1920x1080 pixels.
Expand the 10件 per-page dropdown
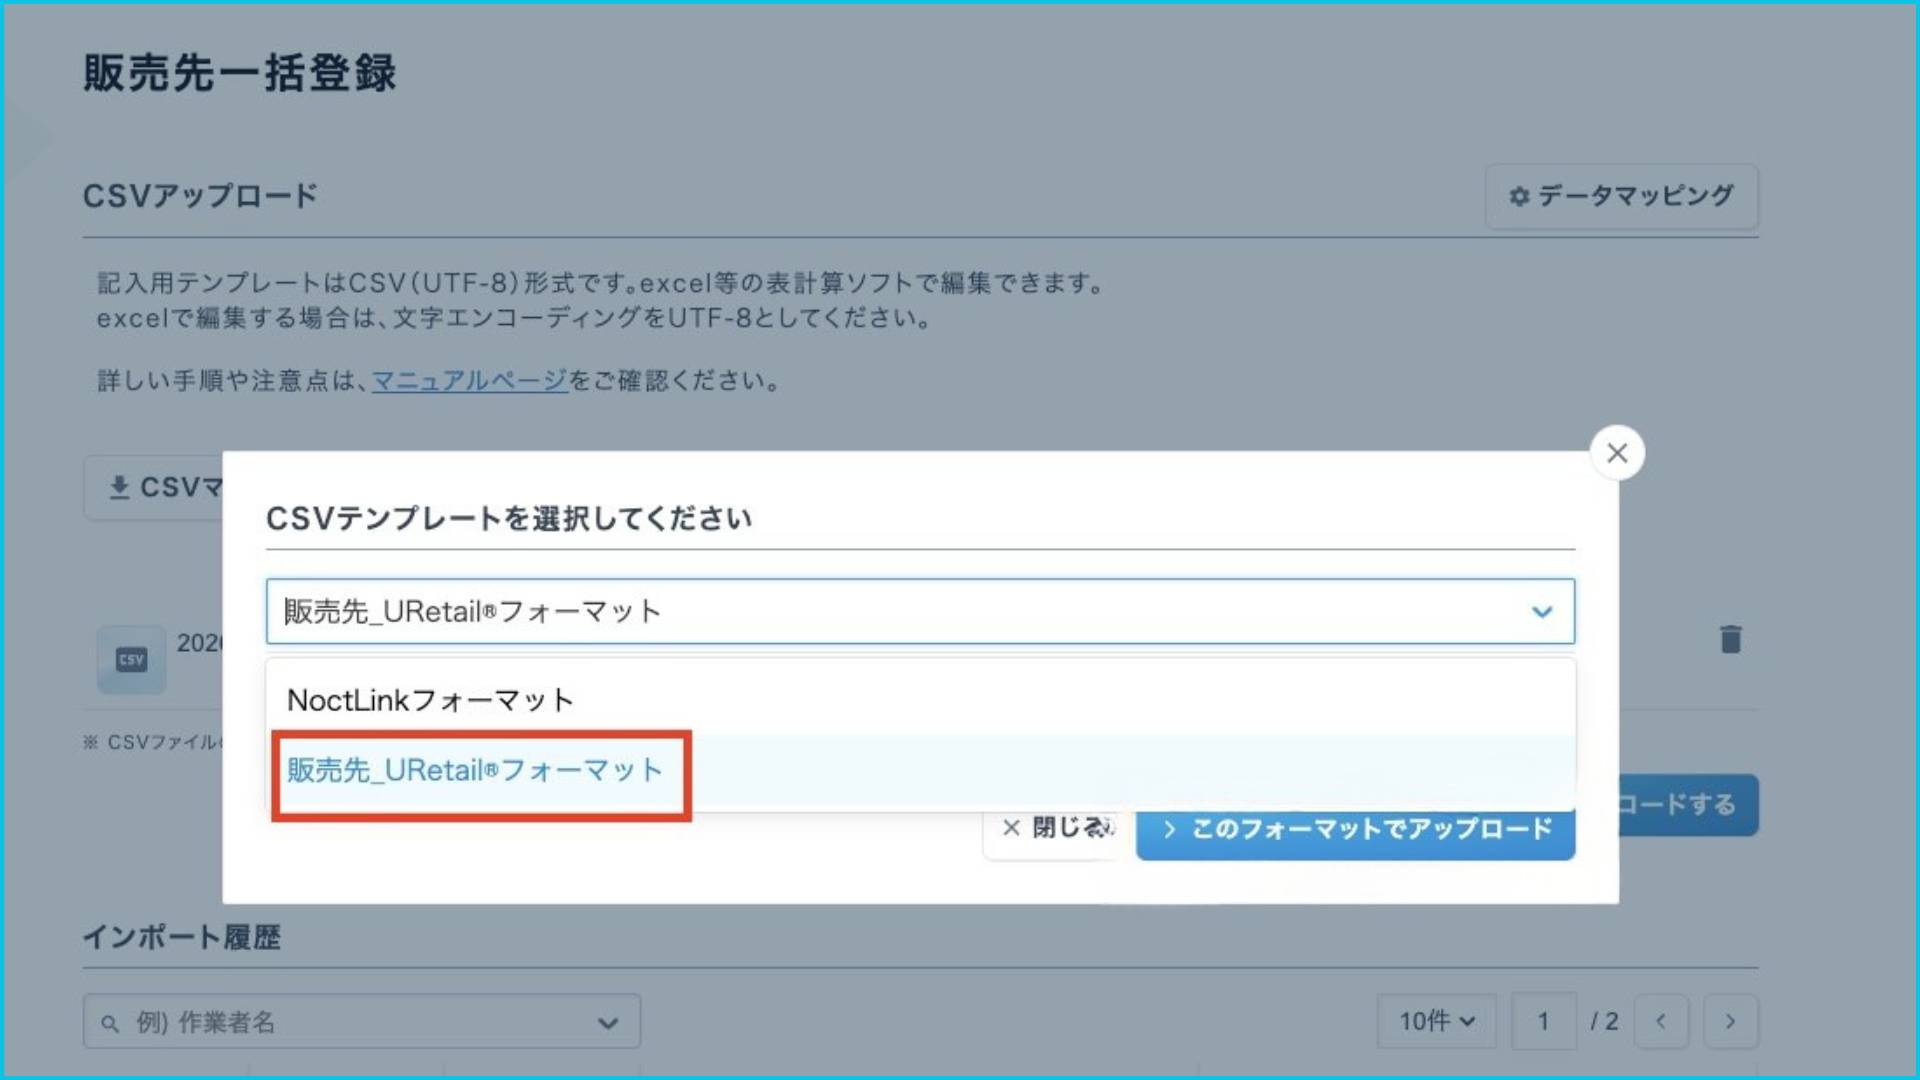[1436, 1021]
